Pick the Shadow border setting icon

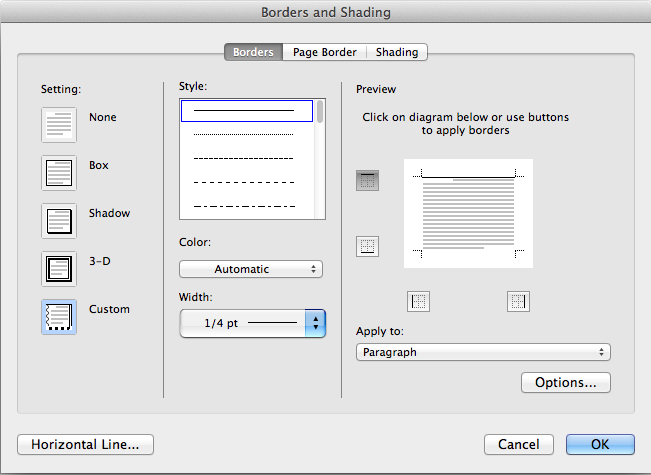tap(59, 220)
